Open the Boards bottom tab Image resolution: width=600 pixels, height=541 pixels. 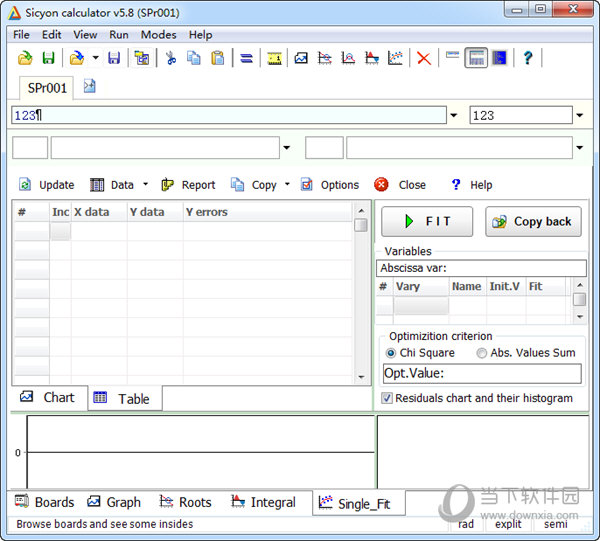pos(44,502)
